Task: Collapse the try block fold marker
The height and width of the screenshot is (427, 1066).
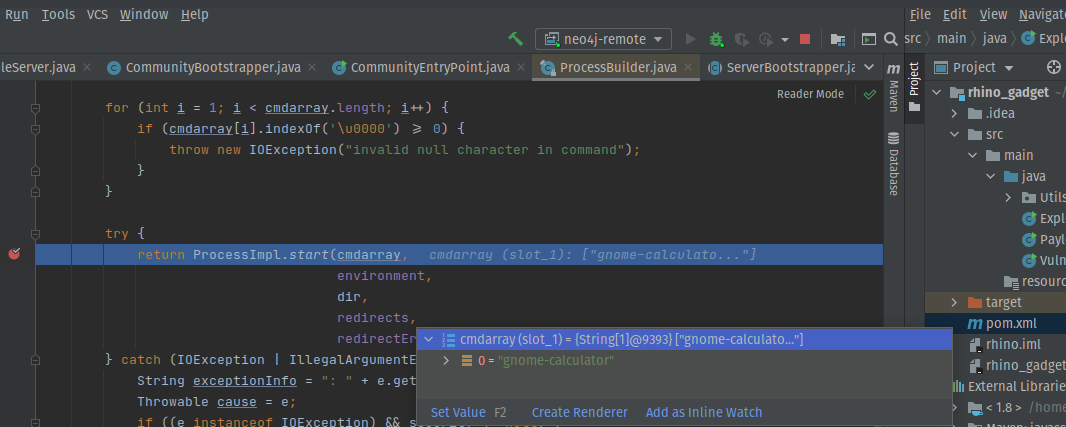Action: click(x=35, y=233)
